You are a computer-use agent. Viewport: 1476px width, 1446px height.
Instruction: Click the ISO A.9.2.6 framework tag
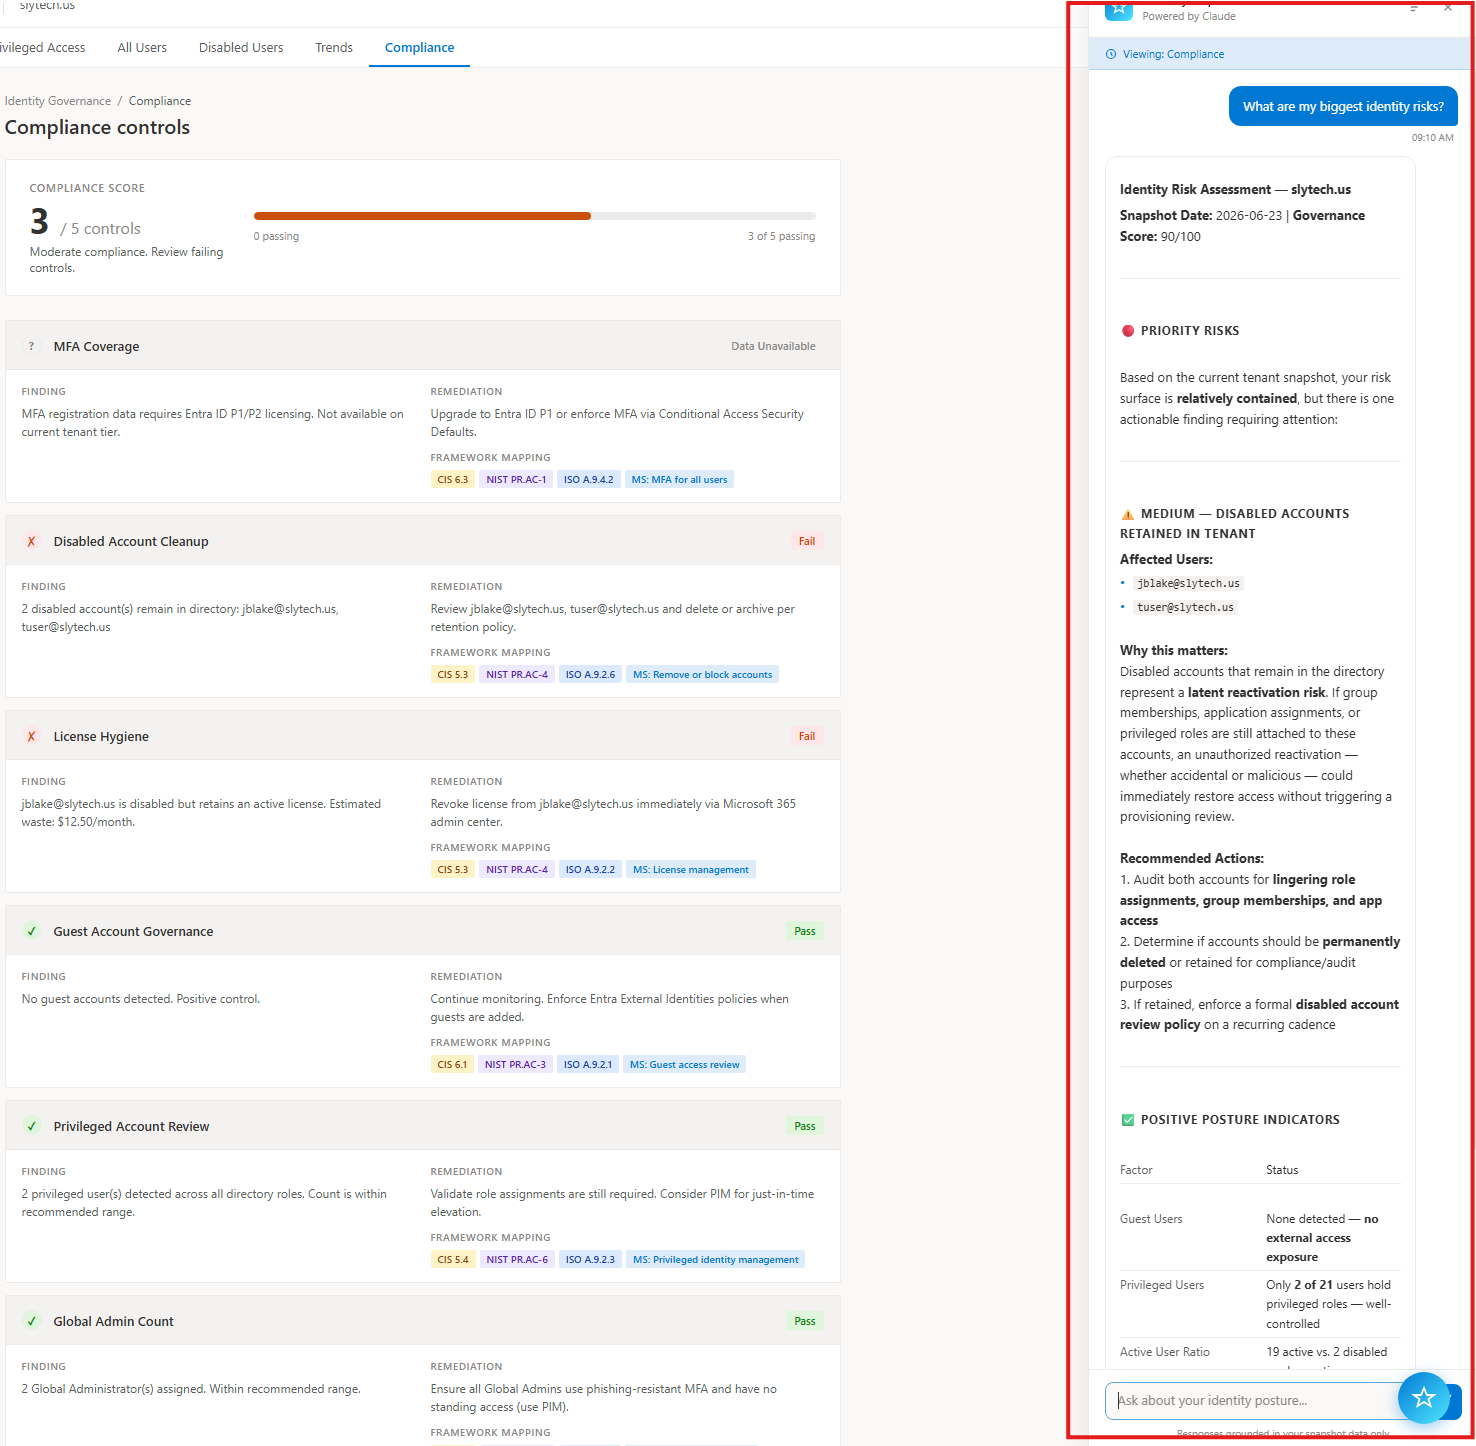pyautogui.click(x=590, y=675)
